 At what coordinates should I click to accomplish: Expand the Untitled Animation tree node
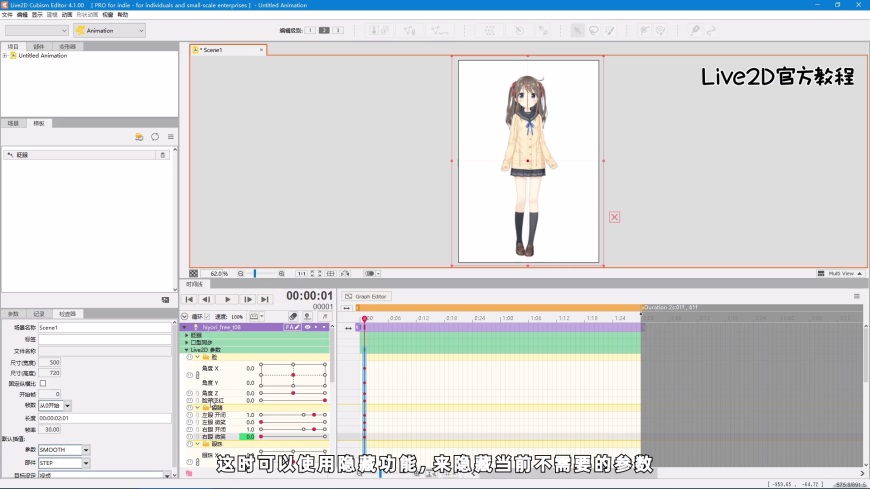point(5,56)
